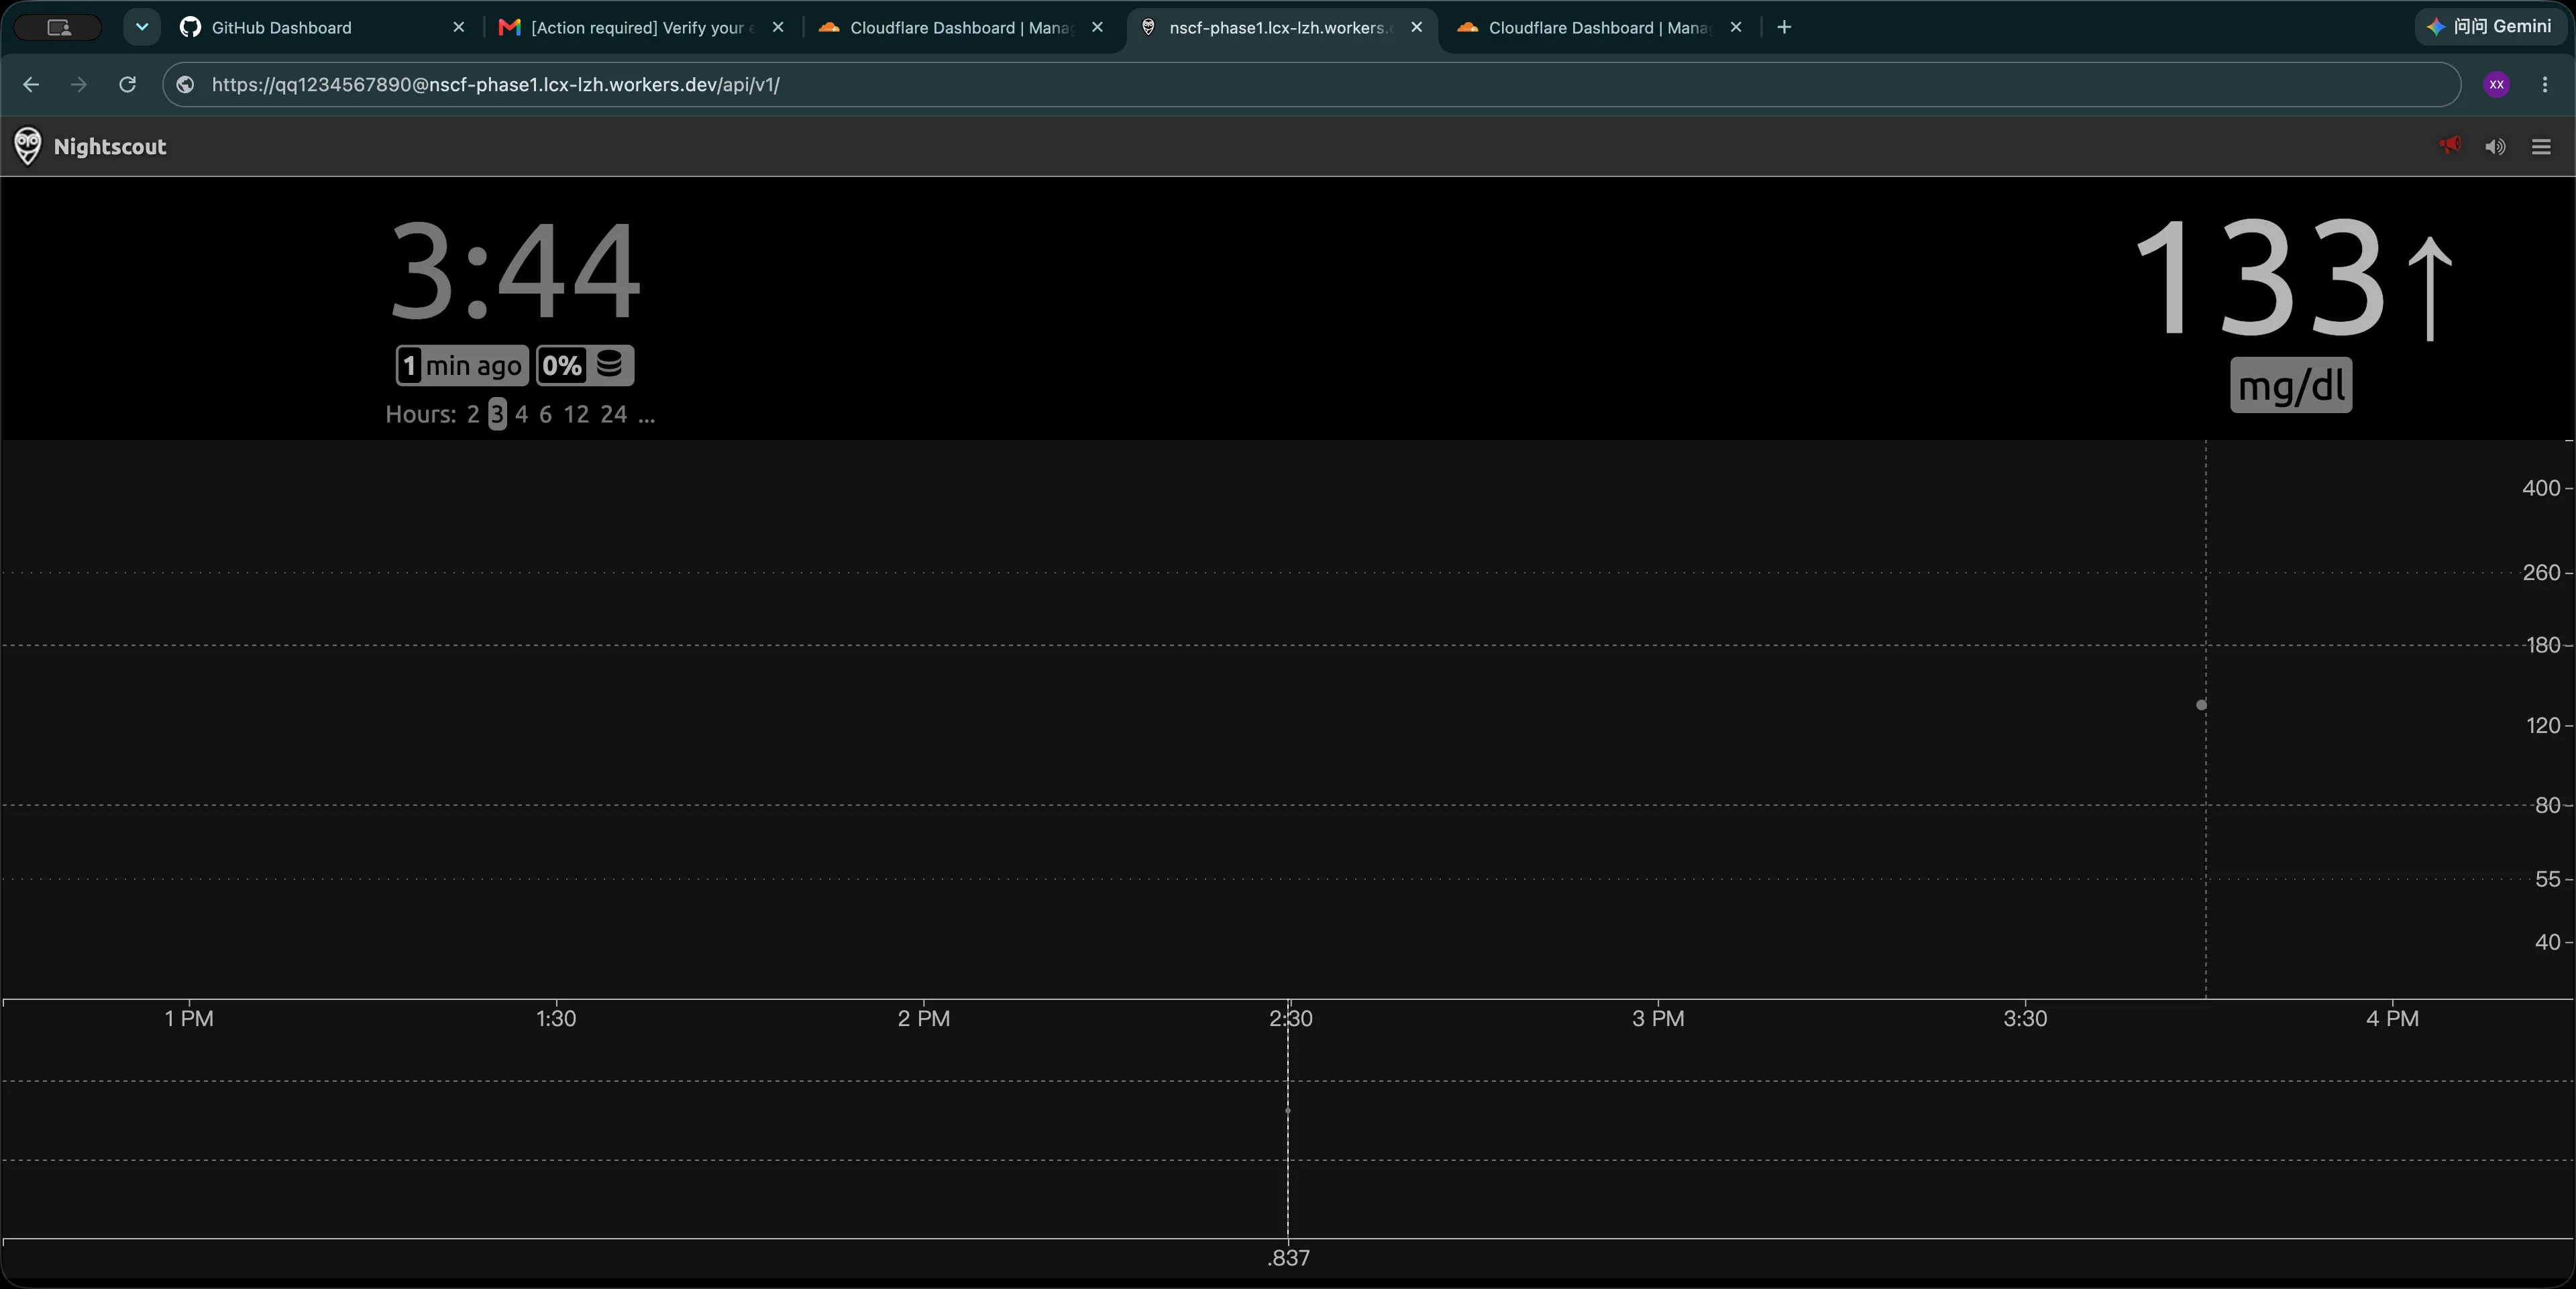Go back to previous page
2576x1289 pixels.
(31, 85)
